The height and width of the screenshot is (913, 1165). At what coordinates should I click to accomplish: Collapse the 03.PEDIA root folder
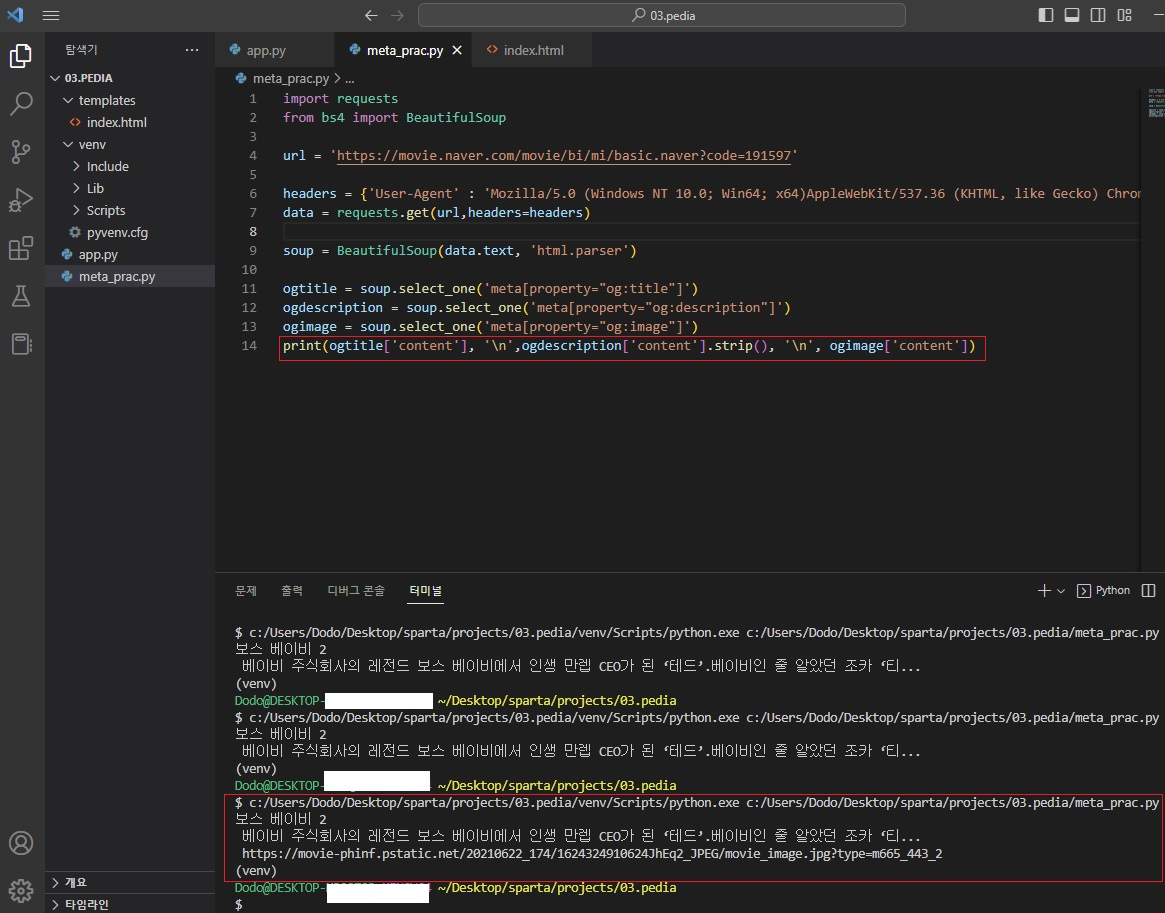(x=130, y=78)
